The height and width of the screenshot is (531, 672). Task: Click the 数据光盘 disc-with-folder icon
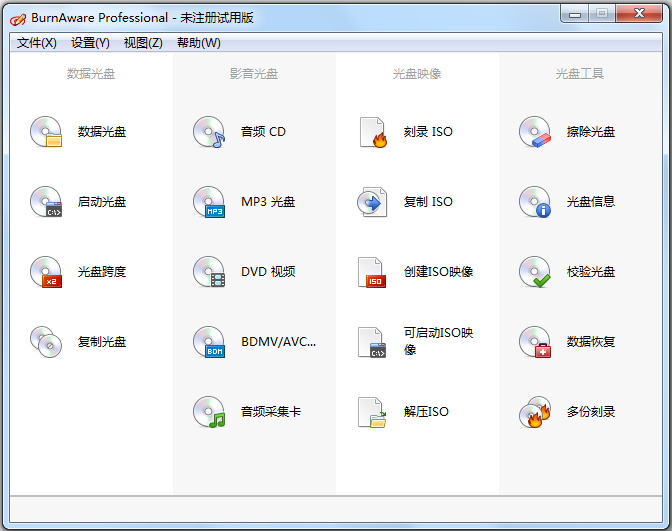coord(46,132)
